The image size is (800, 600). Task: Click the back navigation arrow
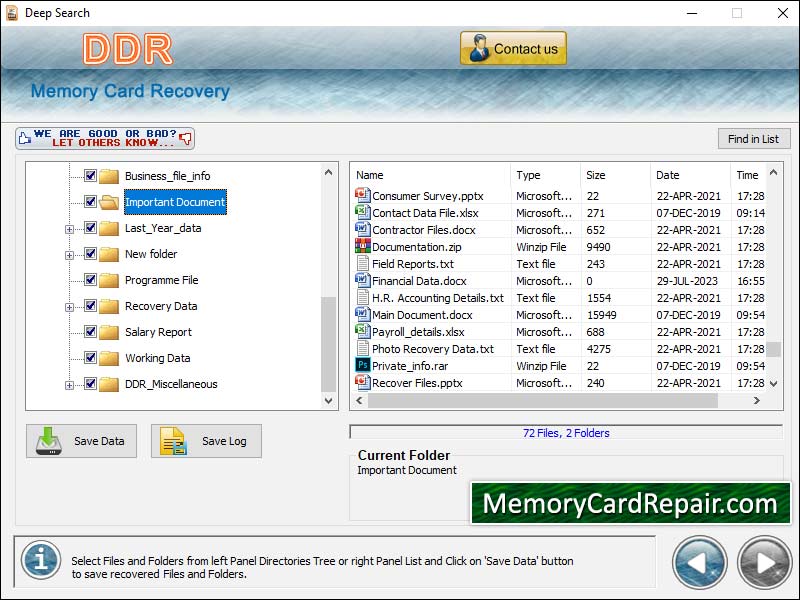point(700,562)
